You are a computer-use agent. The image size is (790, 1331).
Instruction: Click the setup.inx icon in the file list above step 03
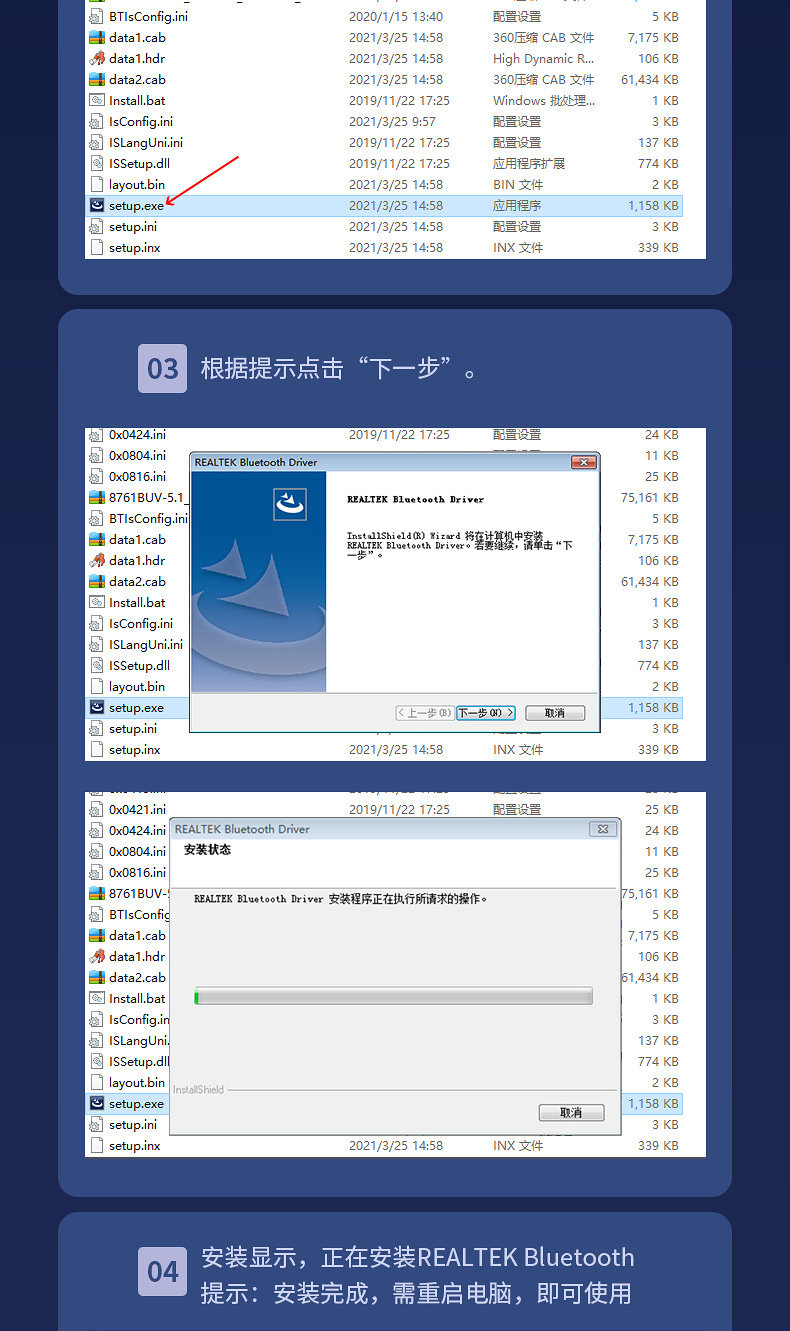click(x=97, y=247)
